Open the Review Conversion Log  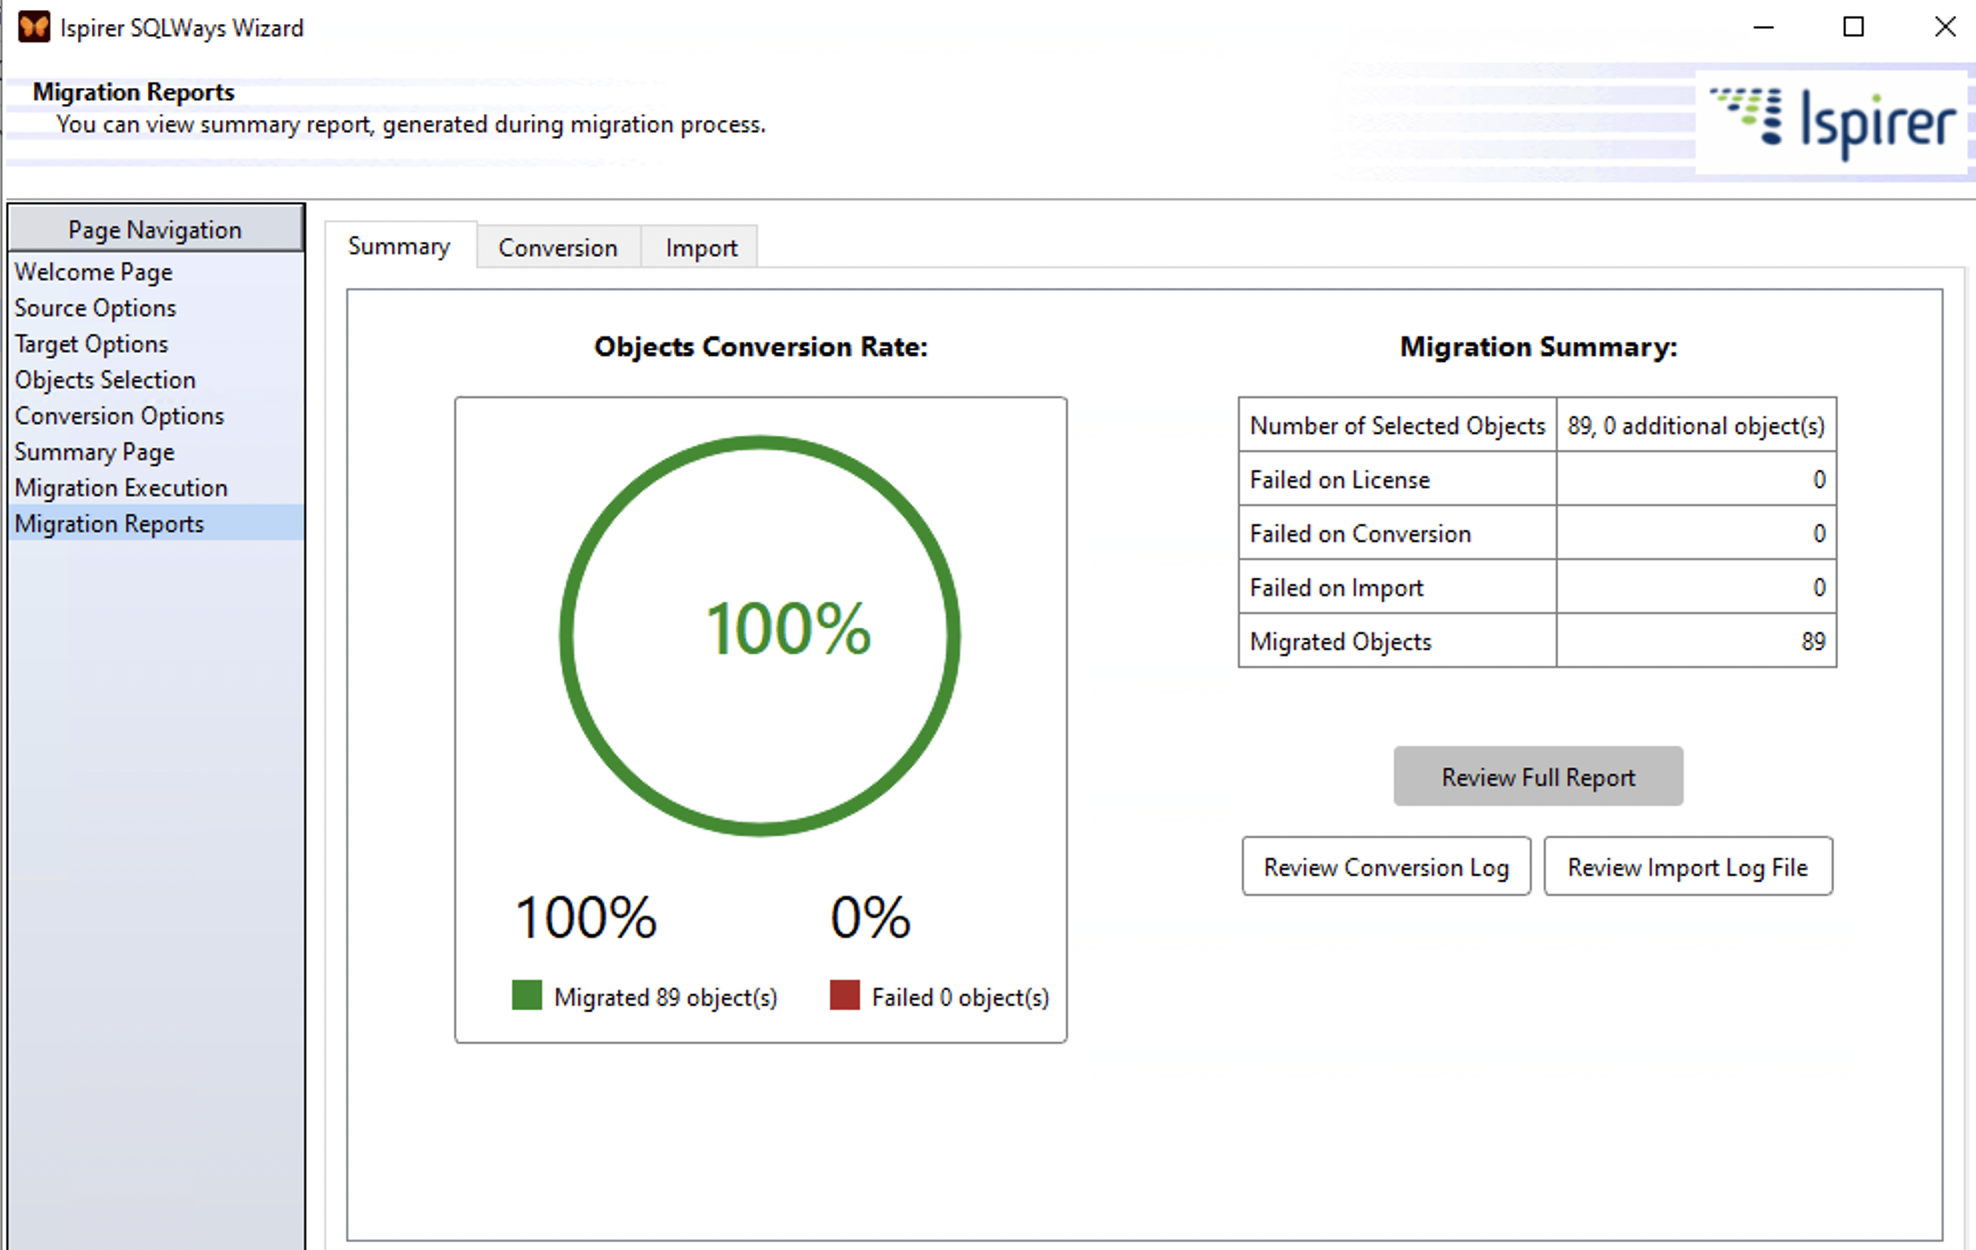1385,866
